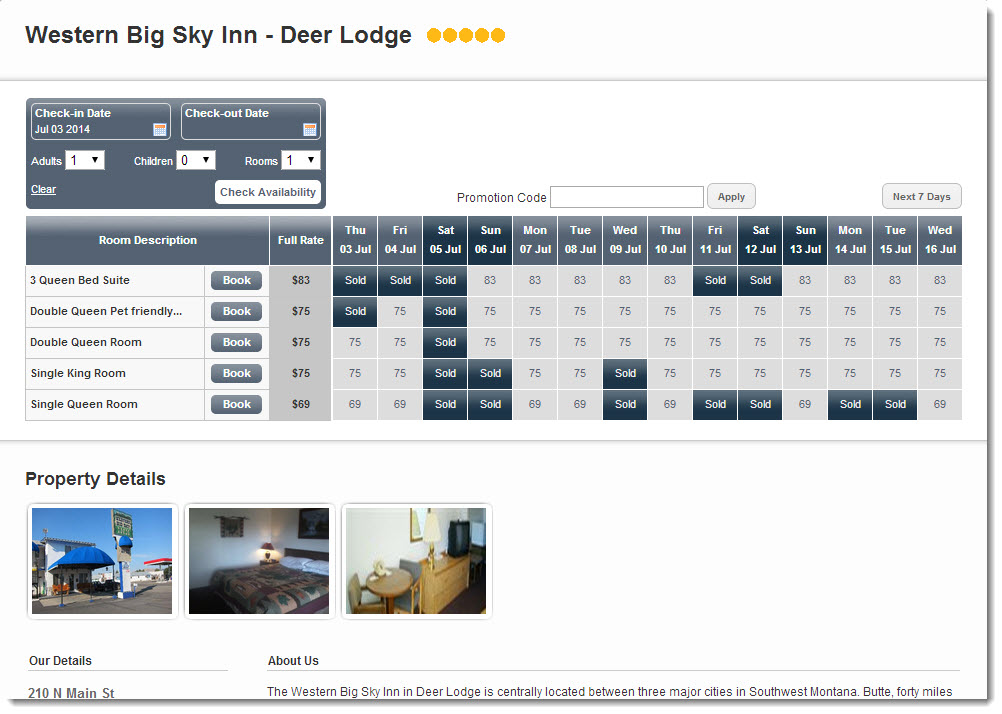Select the Tue 15 Jul column header

click(x=895, y=240)
